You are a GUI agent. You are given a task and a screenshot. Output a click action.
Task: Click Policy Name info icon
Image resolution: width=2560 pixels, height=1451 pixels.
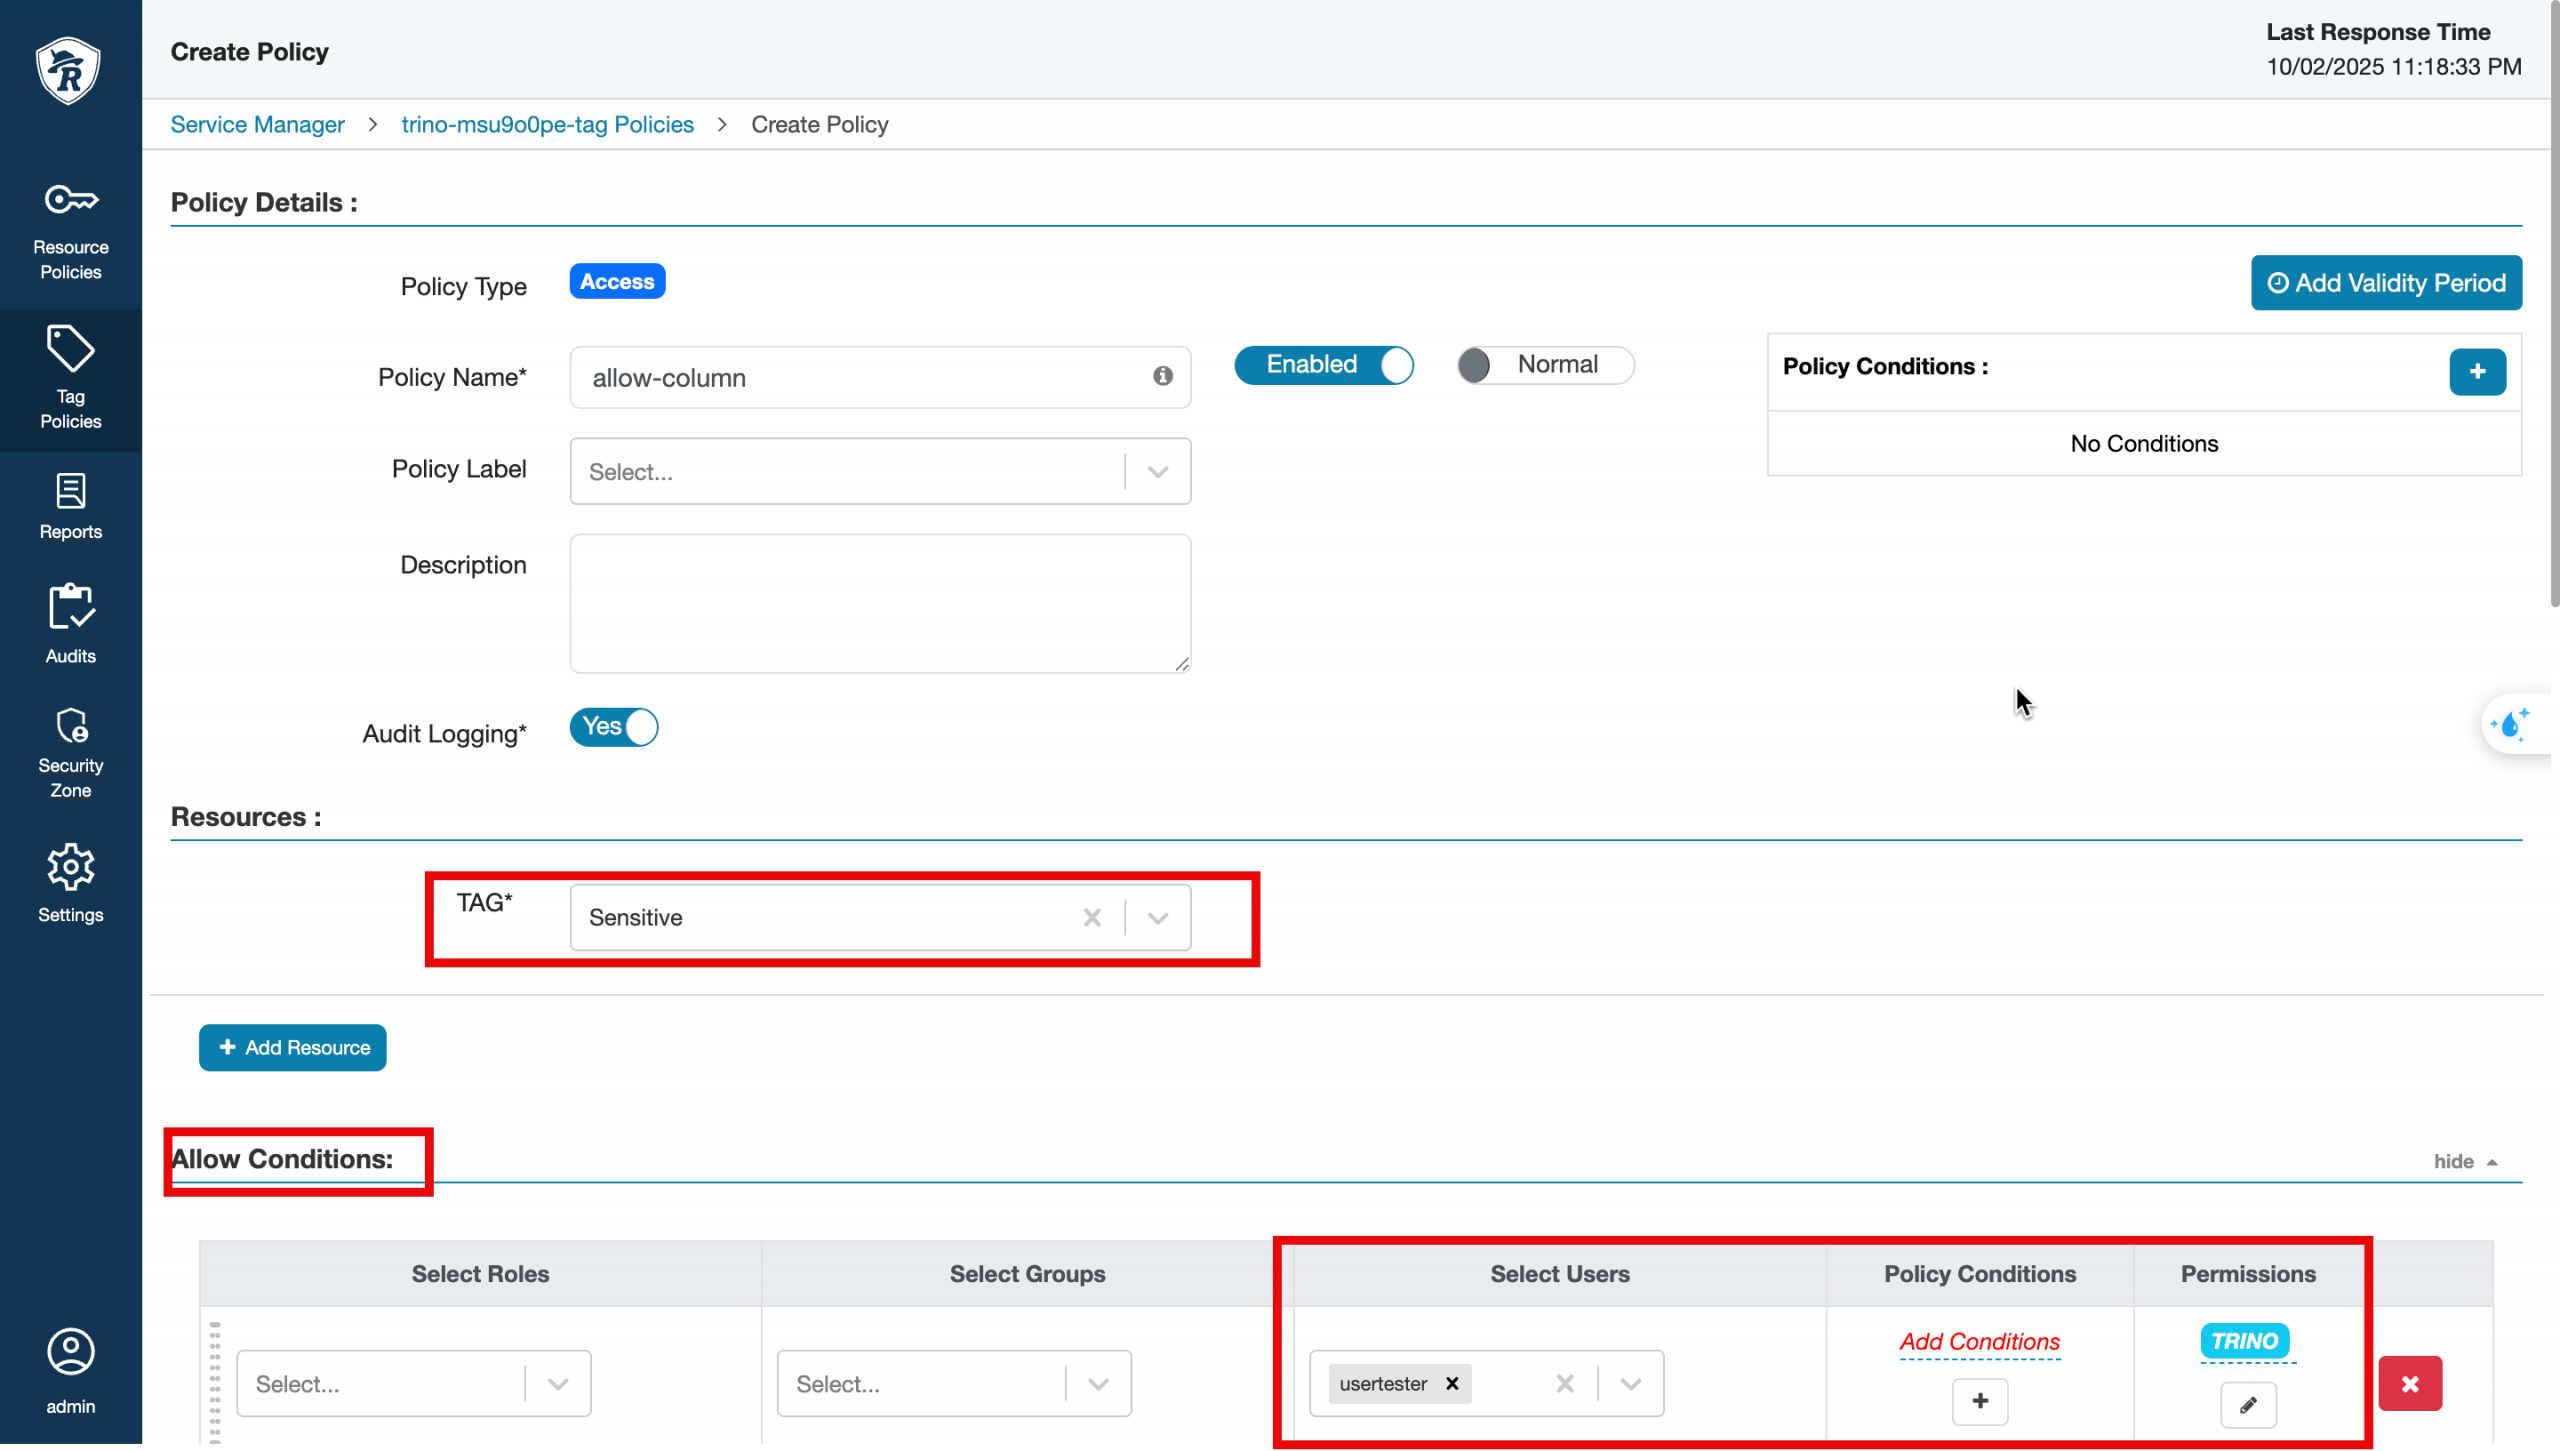coord(1162,376)
